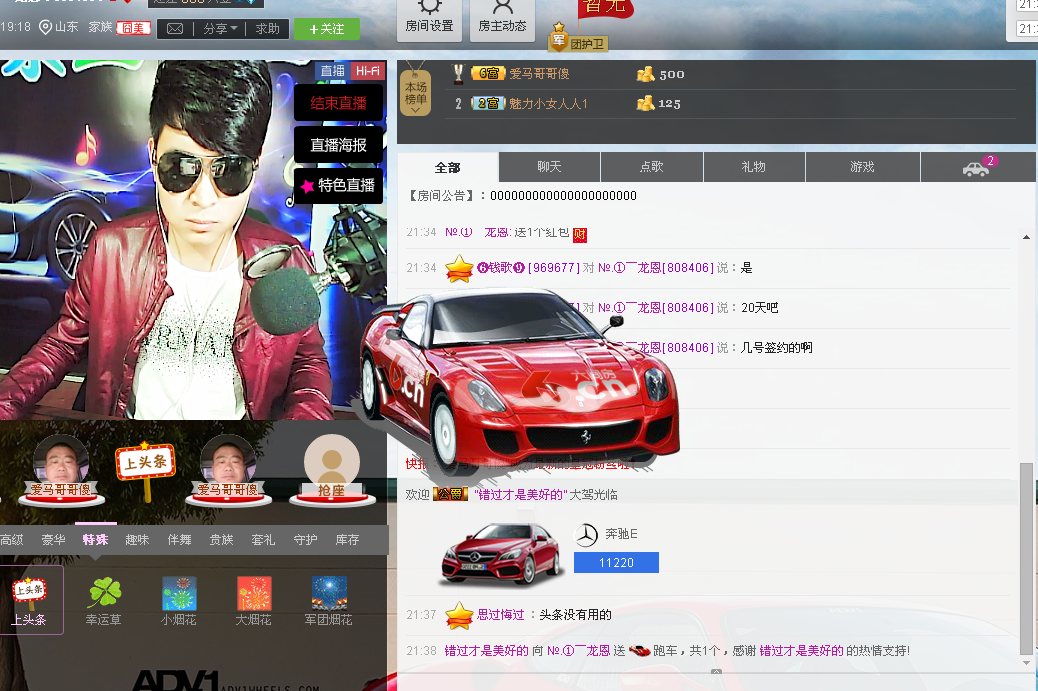
Task: Open the 分享 share dropdown
Action: click(220, 28)
